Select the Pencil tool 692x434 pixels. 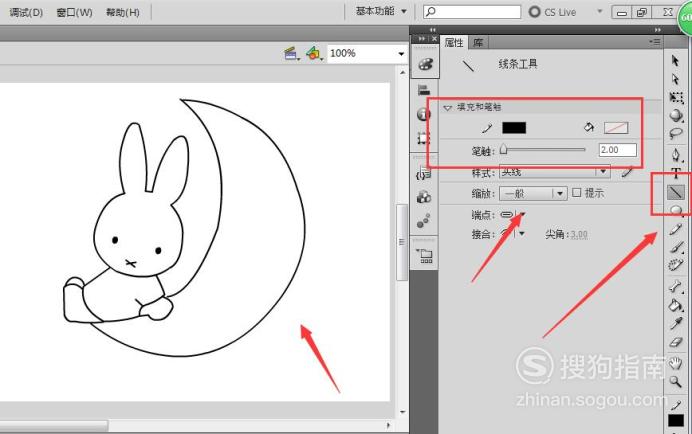676,230
